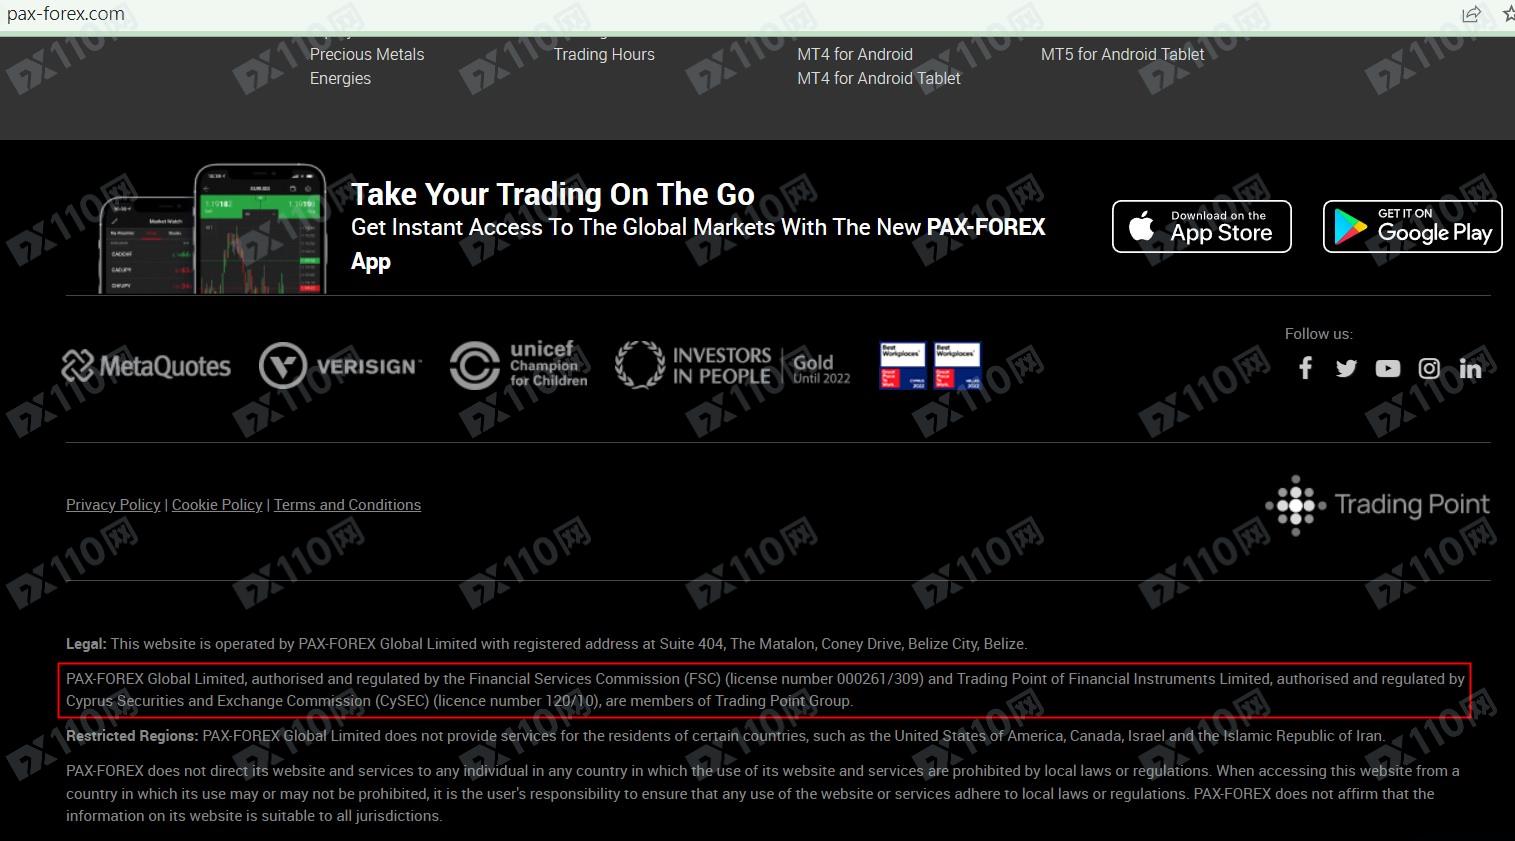
Task: Click the Trading Point logo
Action: point(1377,505)
